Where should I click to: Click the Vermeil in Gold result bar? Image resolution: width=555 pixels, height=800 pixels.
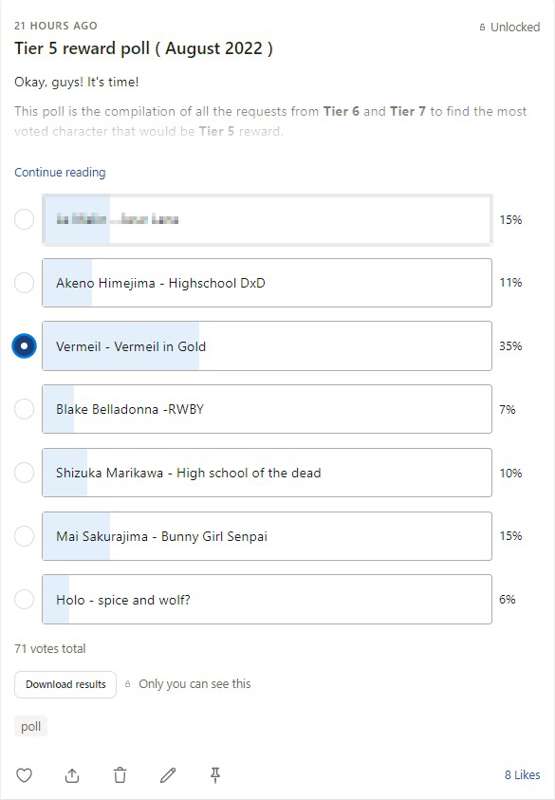click(x=267, y=346)
